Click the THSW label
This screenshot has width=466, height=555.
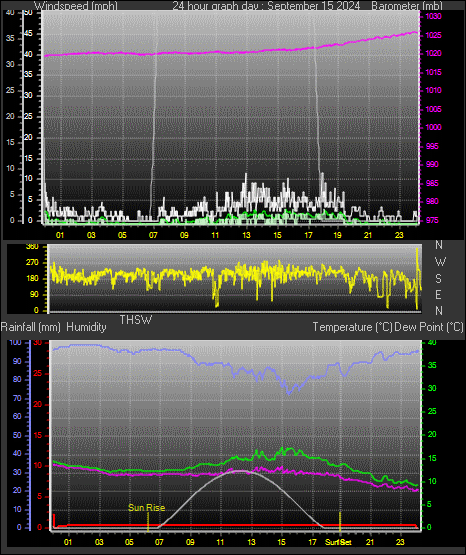tap(136, 320)
